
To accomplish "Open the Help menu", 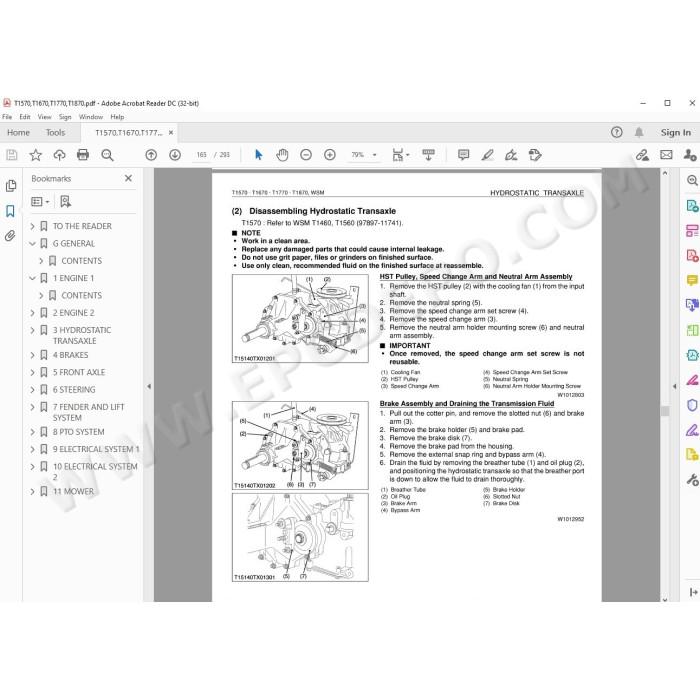I will tap(117, 117).
